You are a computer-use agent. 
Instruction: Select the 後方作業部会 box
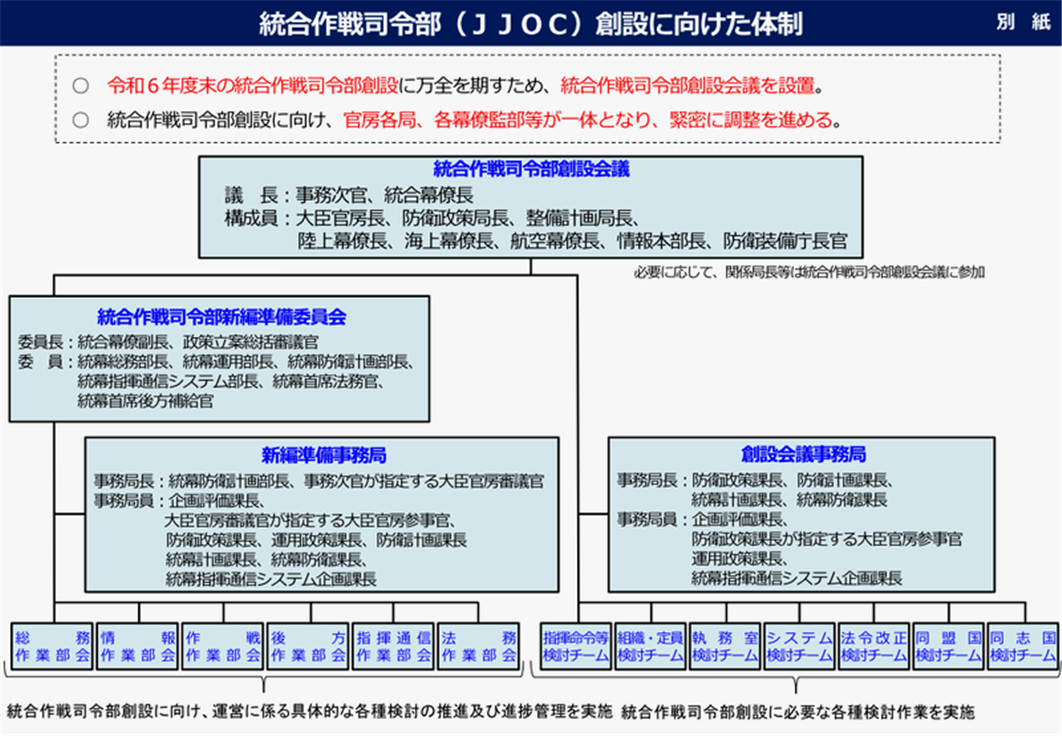pos(309,647)
